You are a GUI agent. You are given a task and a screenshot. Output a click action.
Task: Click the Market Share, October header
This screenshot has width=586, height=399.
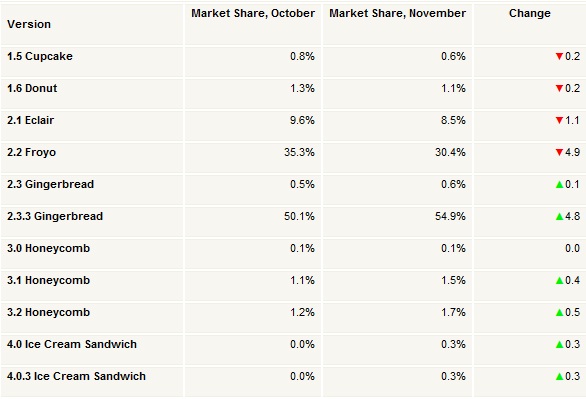pyautogui.click(x=253, y=13)
